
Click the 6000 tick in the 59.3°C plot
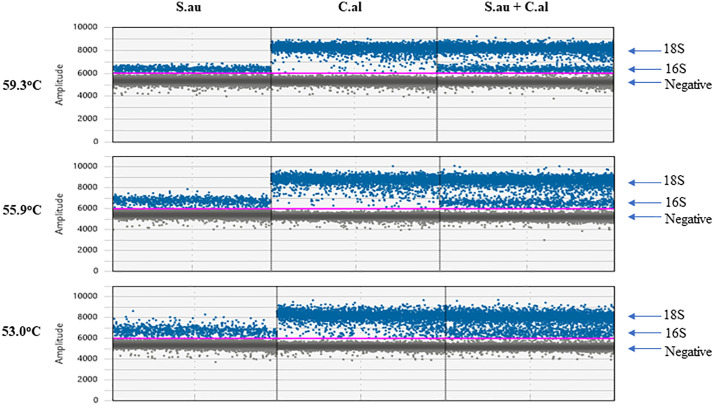87,73
